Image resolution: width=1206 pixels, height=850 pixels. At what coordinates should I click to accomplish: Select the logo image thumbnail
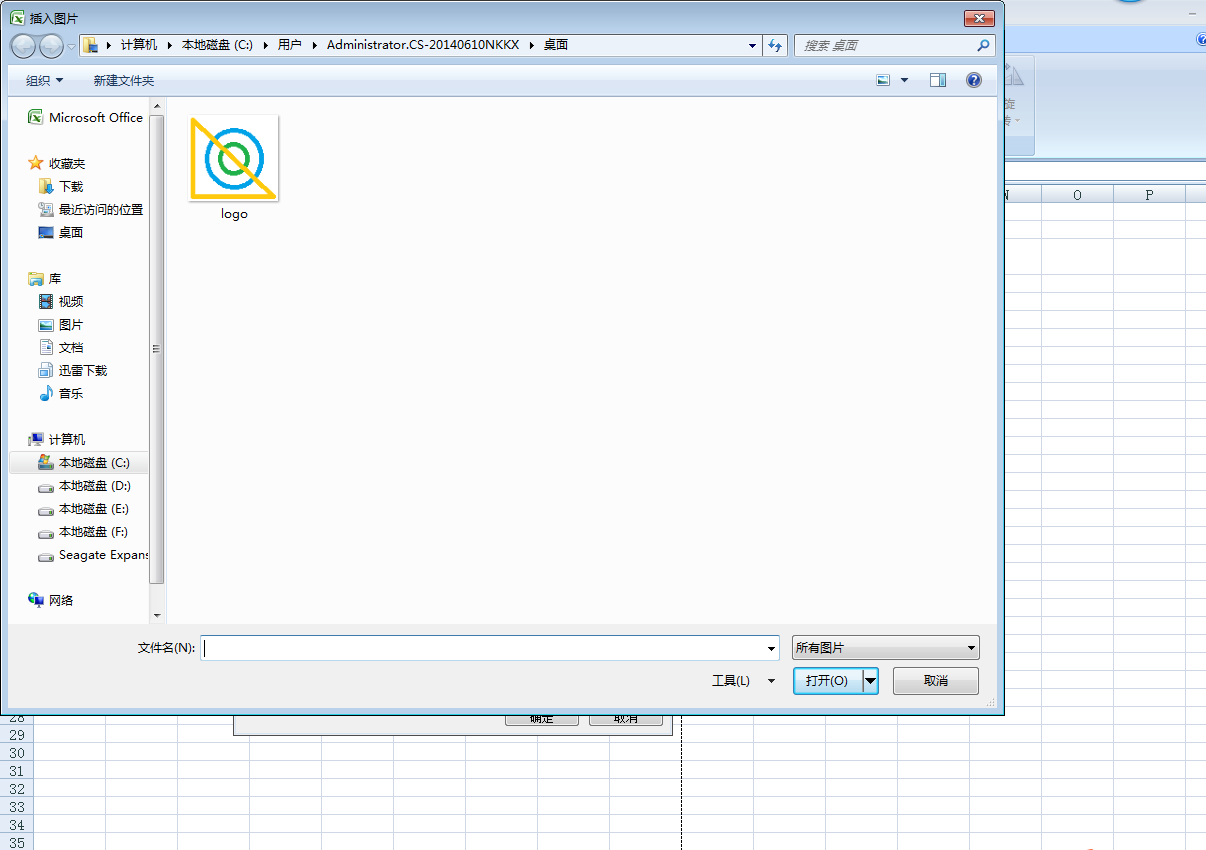pos(234,158)
